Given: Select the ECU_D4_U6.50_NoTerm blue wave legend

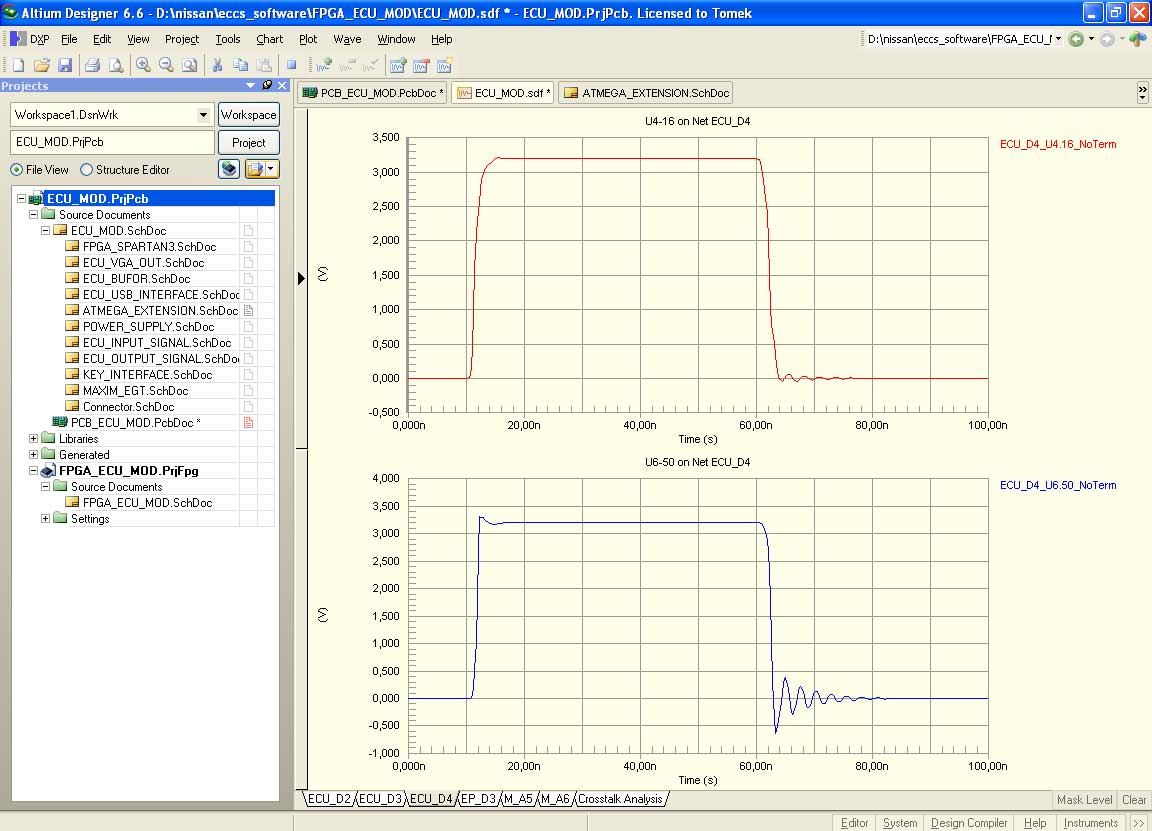Looking at the screenshot, I should pos(1057,485).
